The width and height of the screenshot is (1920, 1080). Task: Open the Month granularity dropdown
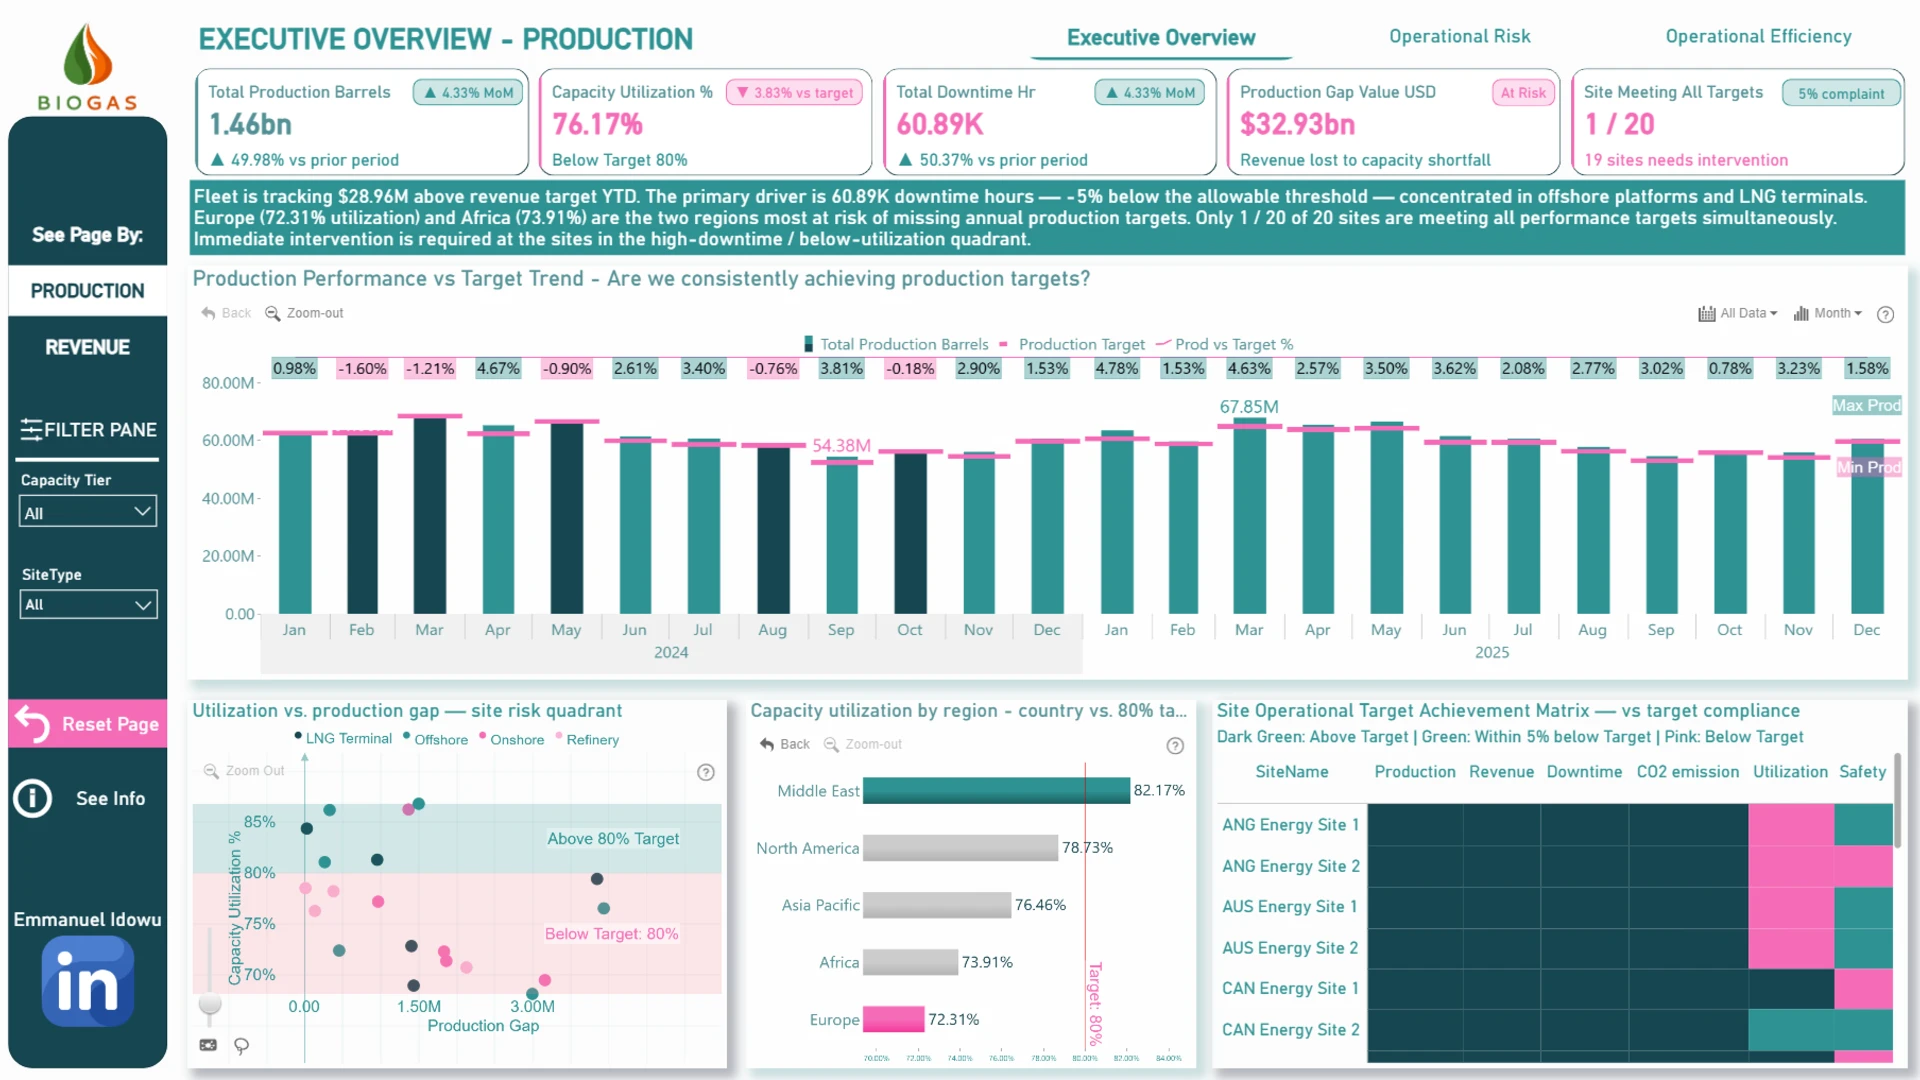[x=1828, y=313]
